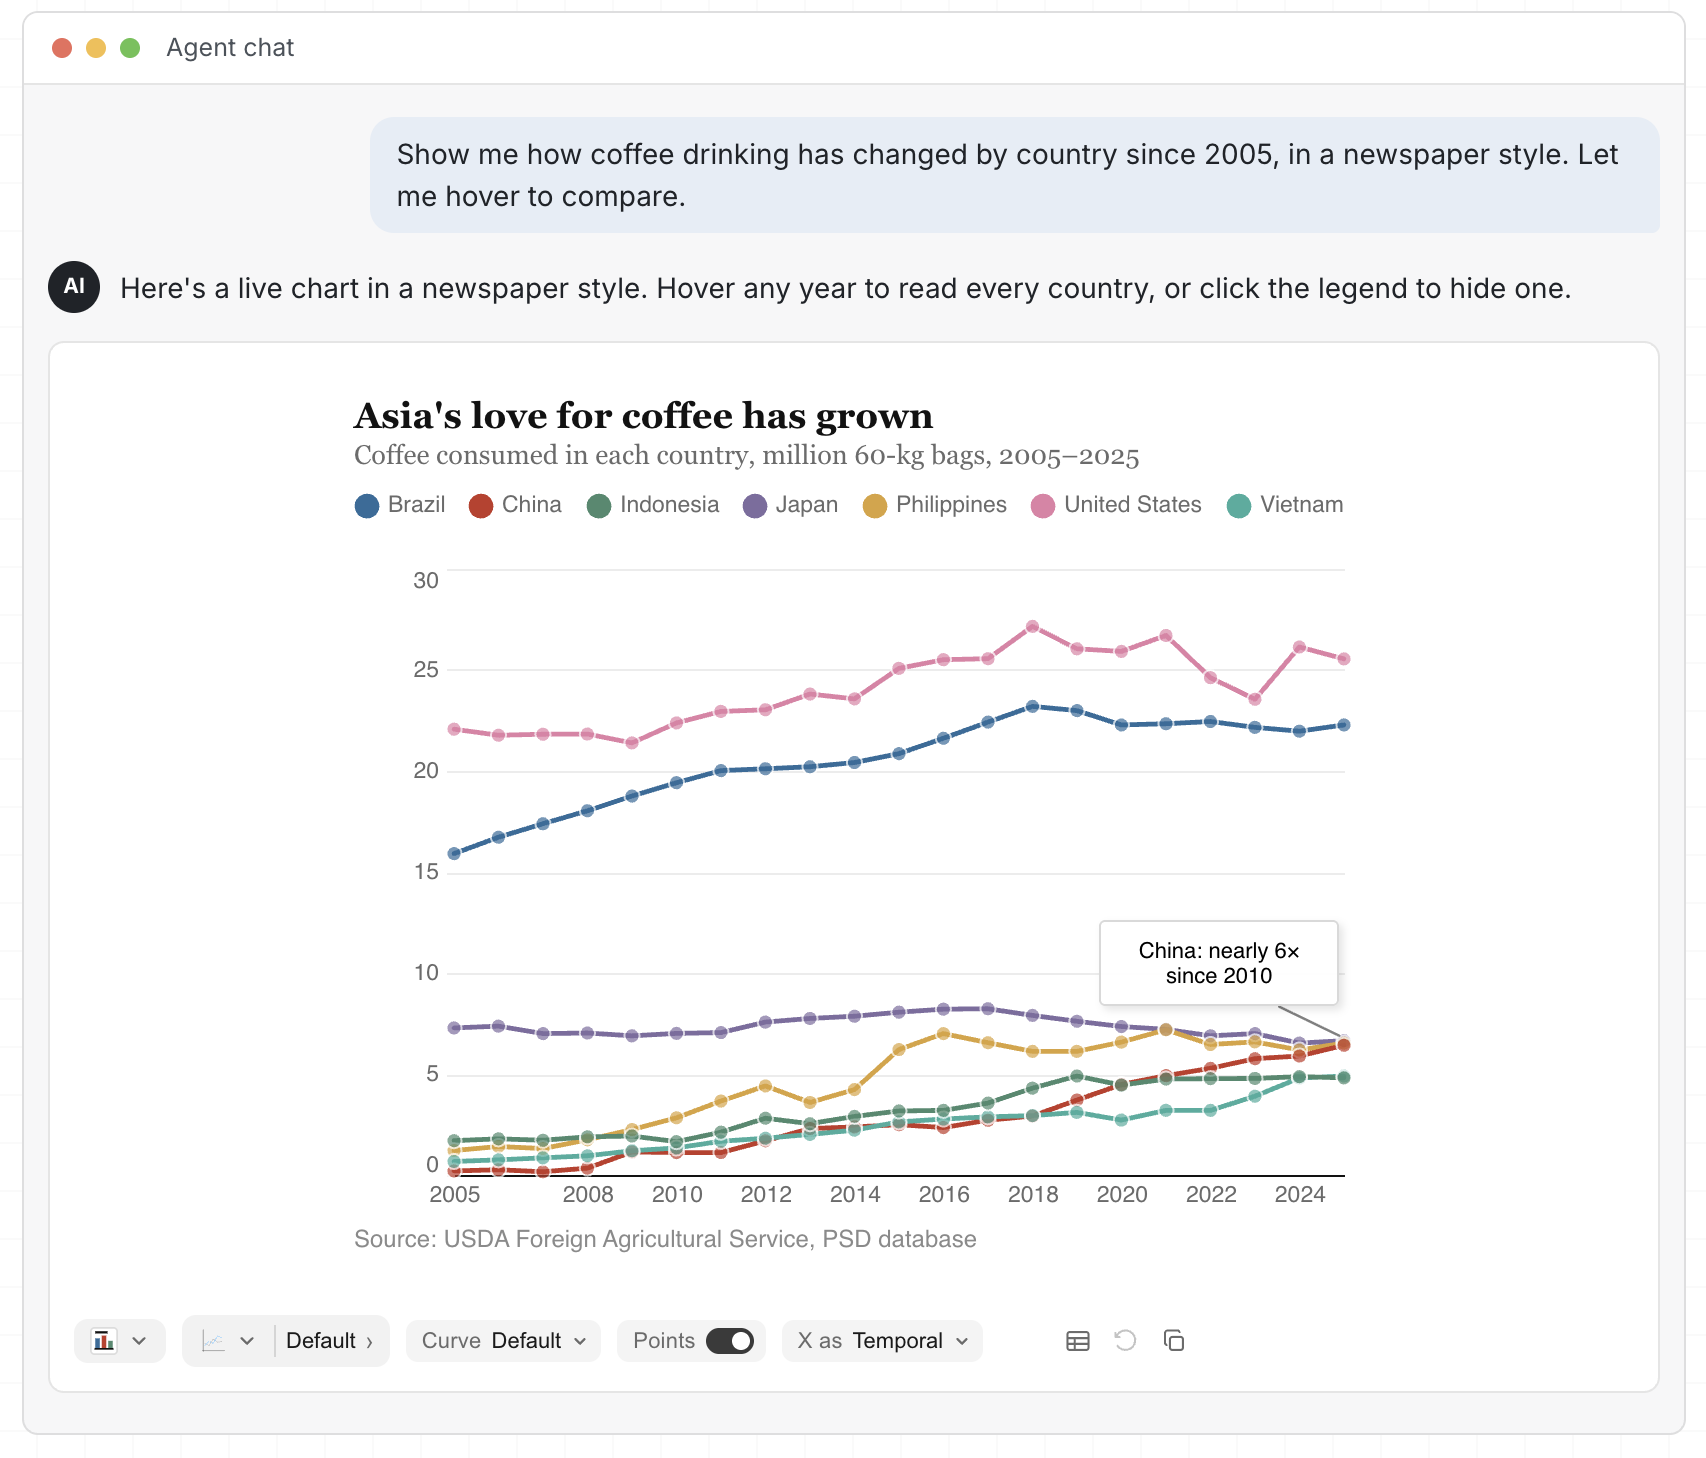Click the 2010 label on the x-axis
1706x1458 pixels.
pos(677,1194)
